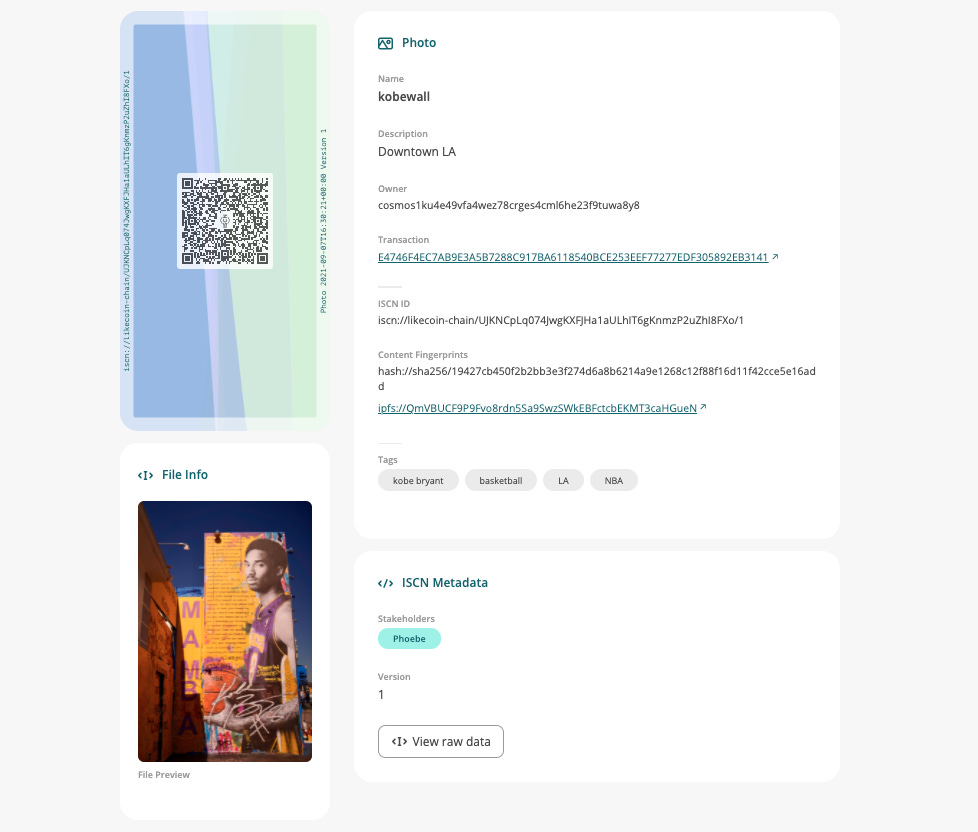Click external arrow icon beside transaction hash
This screenshot has height=832, width=978.
775,256
